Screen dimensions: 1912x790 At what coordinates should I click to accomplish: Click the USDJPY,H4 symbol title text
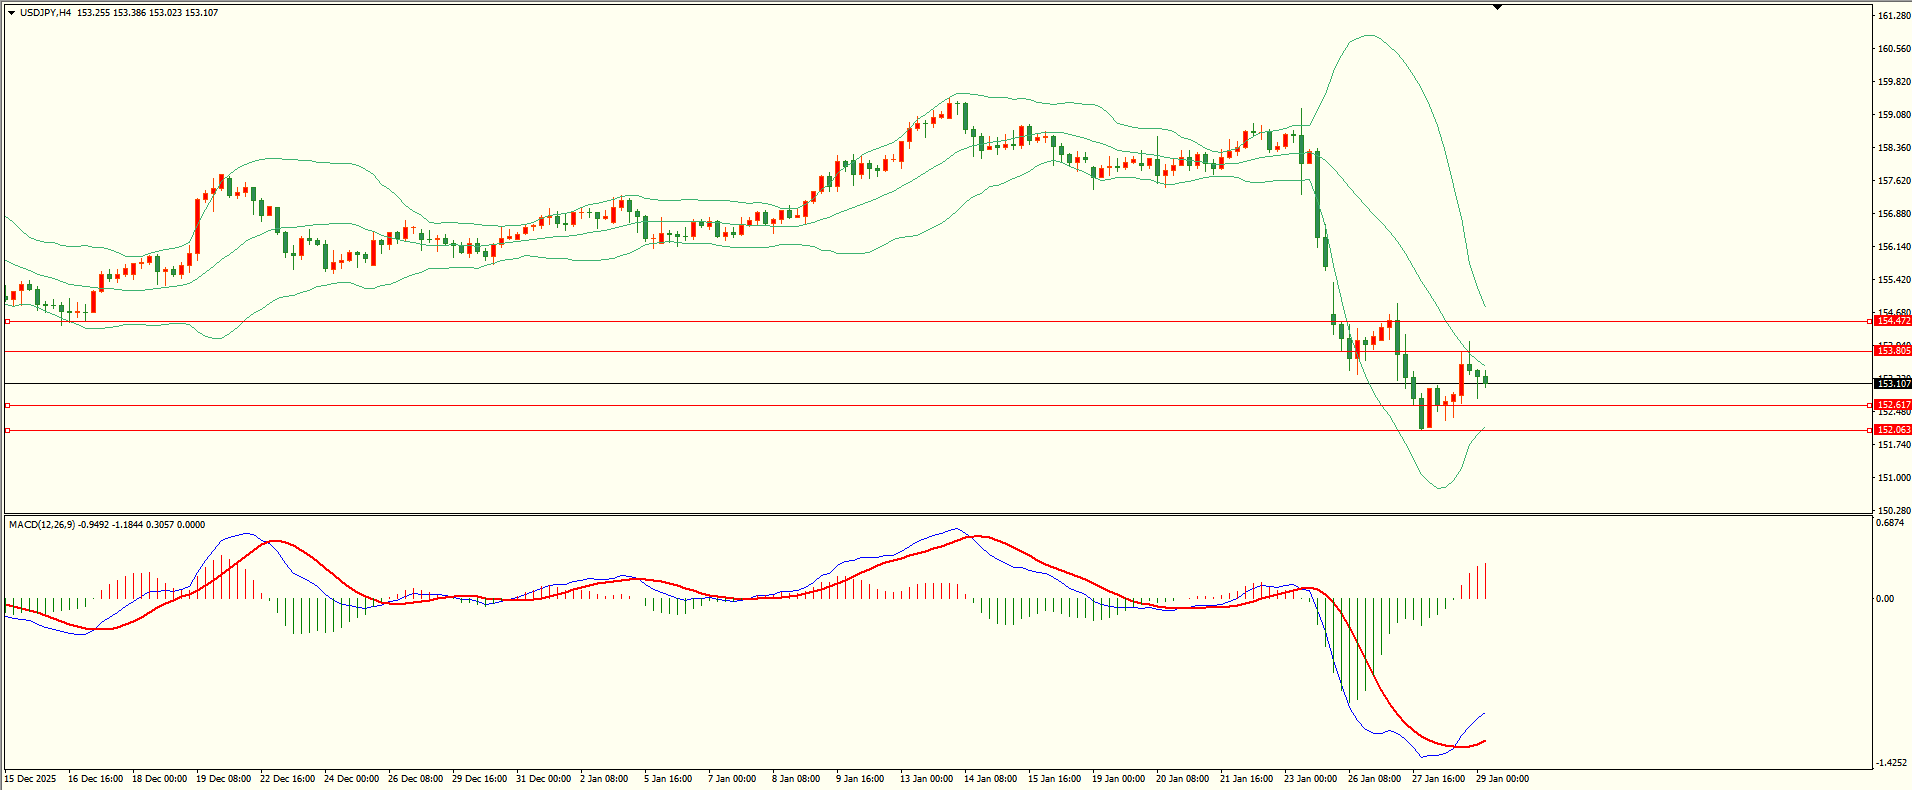click(45, 13)
